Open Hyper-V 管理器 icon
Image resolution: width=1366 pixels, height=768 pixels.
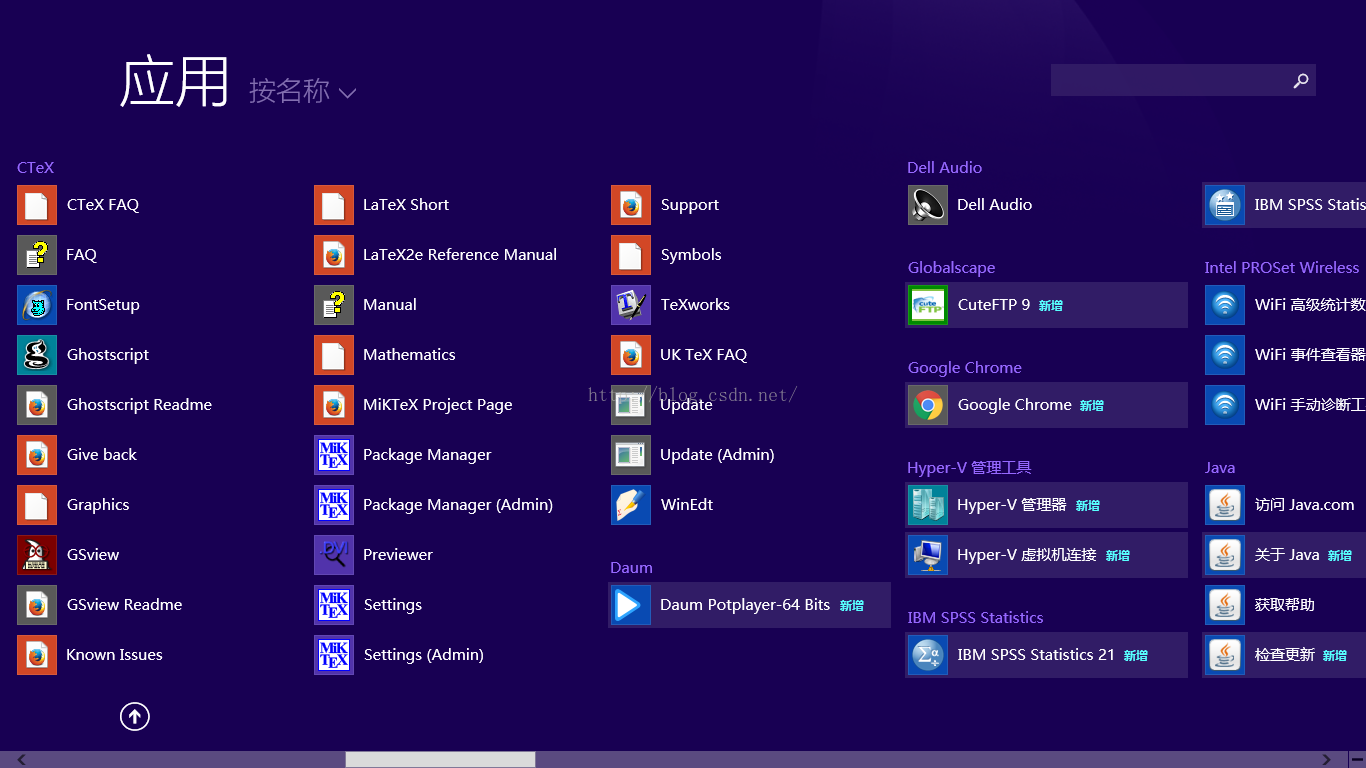click(x=928, y=505)
